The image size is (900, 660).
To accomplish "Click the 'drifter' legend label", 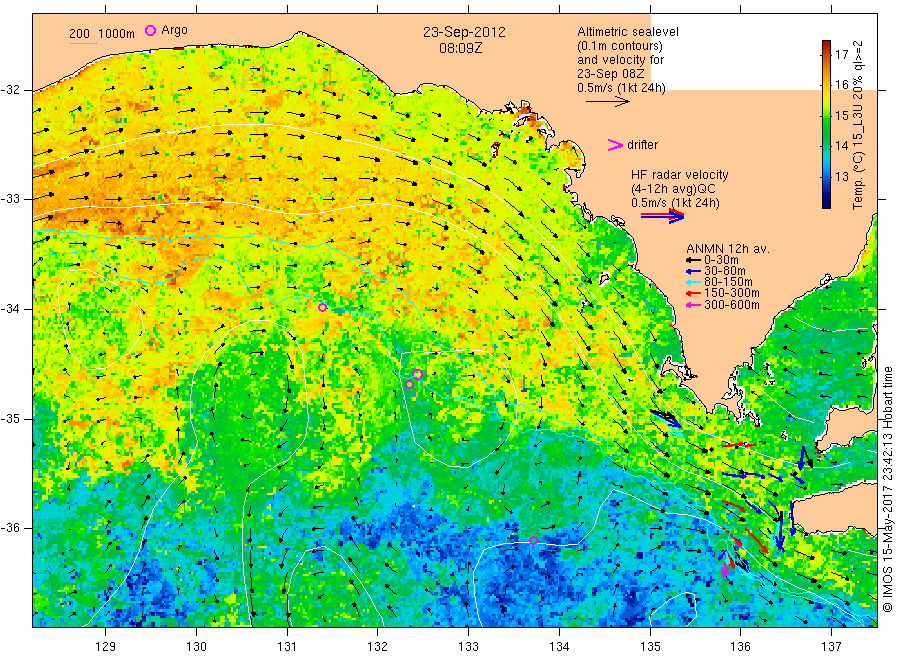I will [642, 145].
